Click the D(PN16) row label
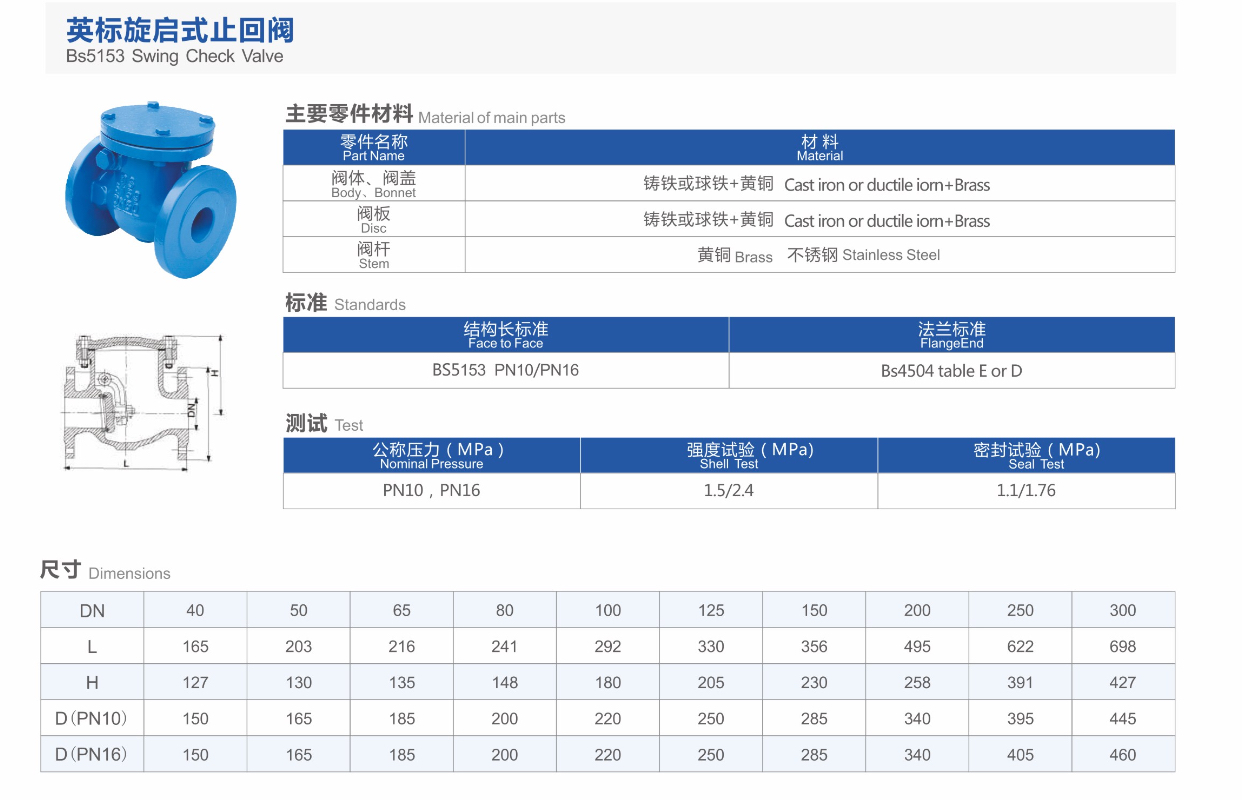The width and height of the screenshot is (1242, 800). click(92, 754)
